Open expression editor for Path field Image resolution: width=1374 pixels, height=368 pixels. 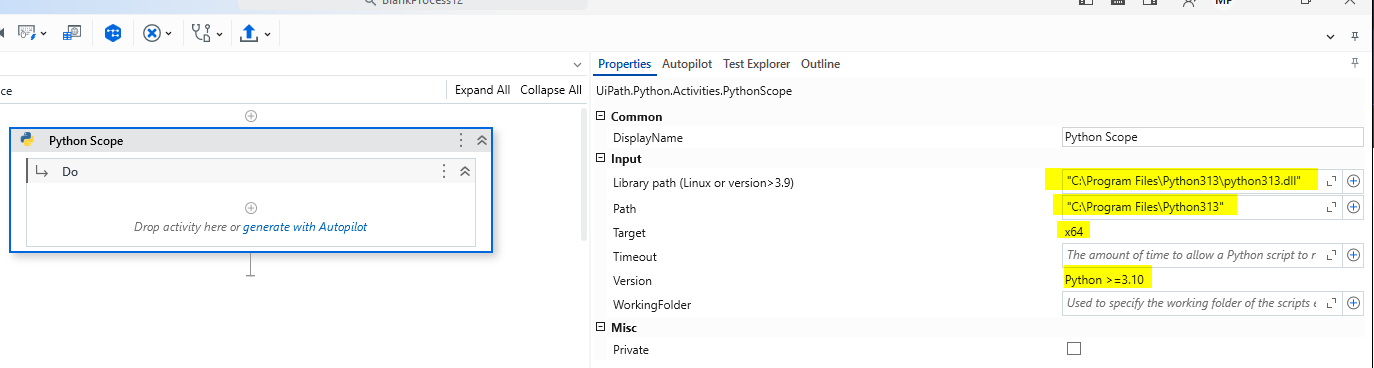pyautogui.click(x=1331, y=207)
